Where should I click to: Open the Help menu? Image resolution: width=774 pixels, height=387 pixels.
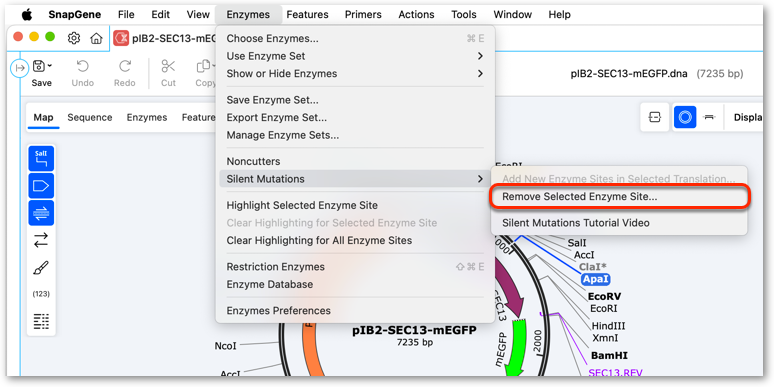click(559, 15)
